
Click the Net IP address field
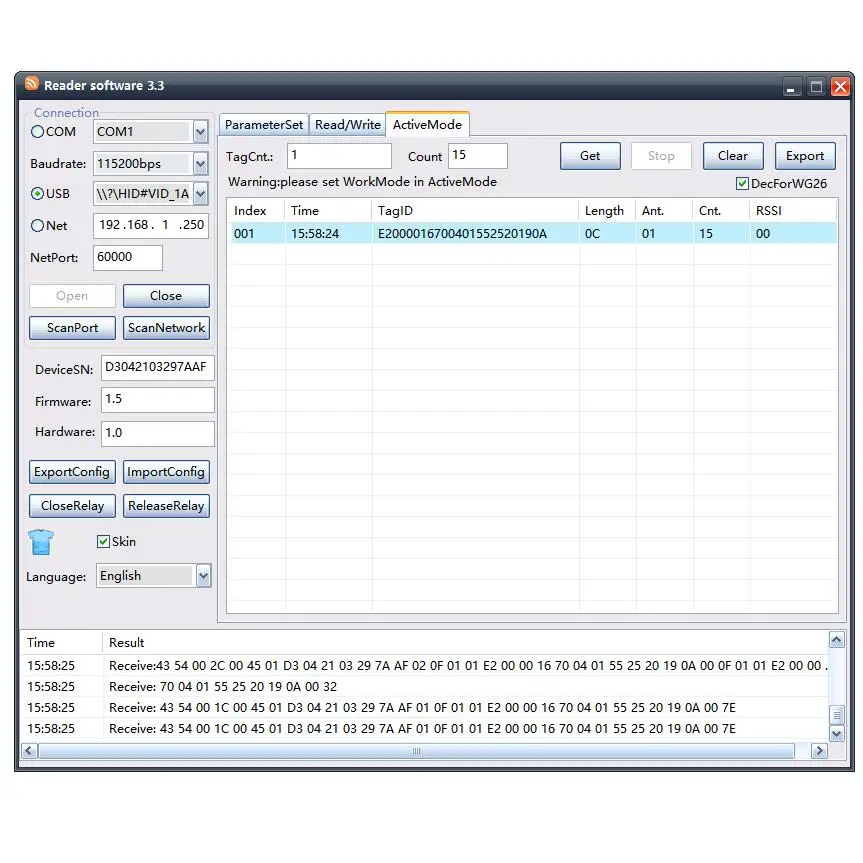(151, 226)
